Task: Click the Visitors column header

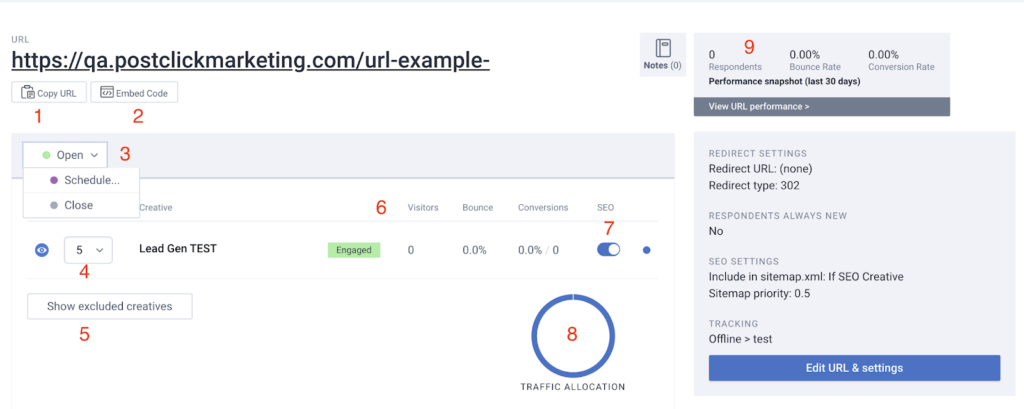Action: click(x=423, y=208)
